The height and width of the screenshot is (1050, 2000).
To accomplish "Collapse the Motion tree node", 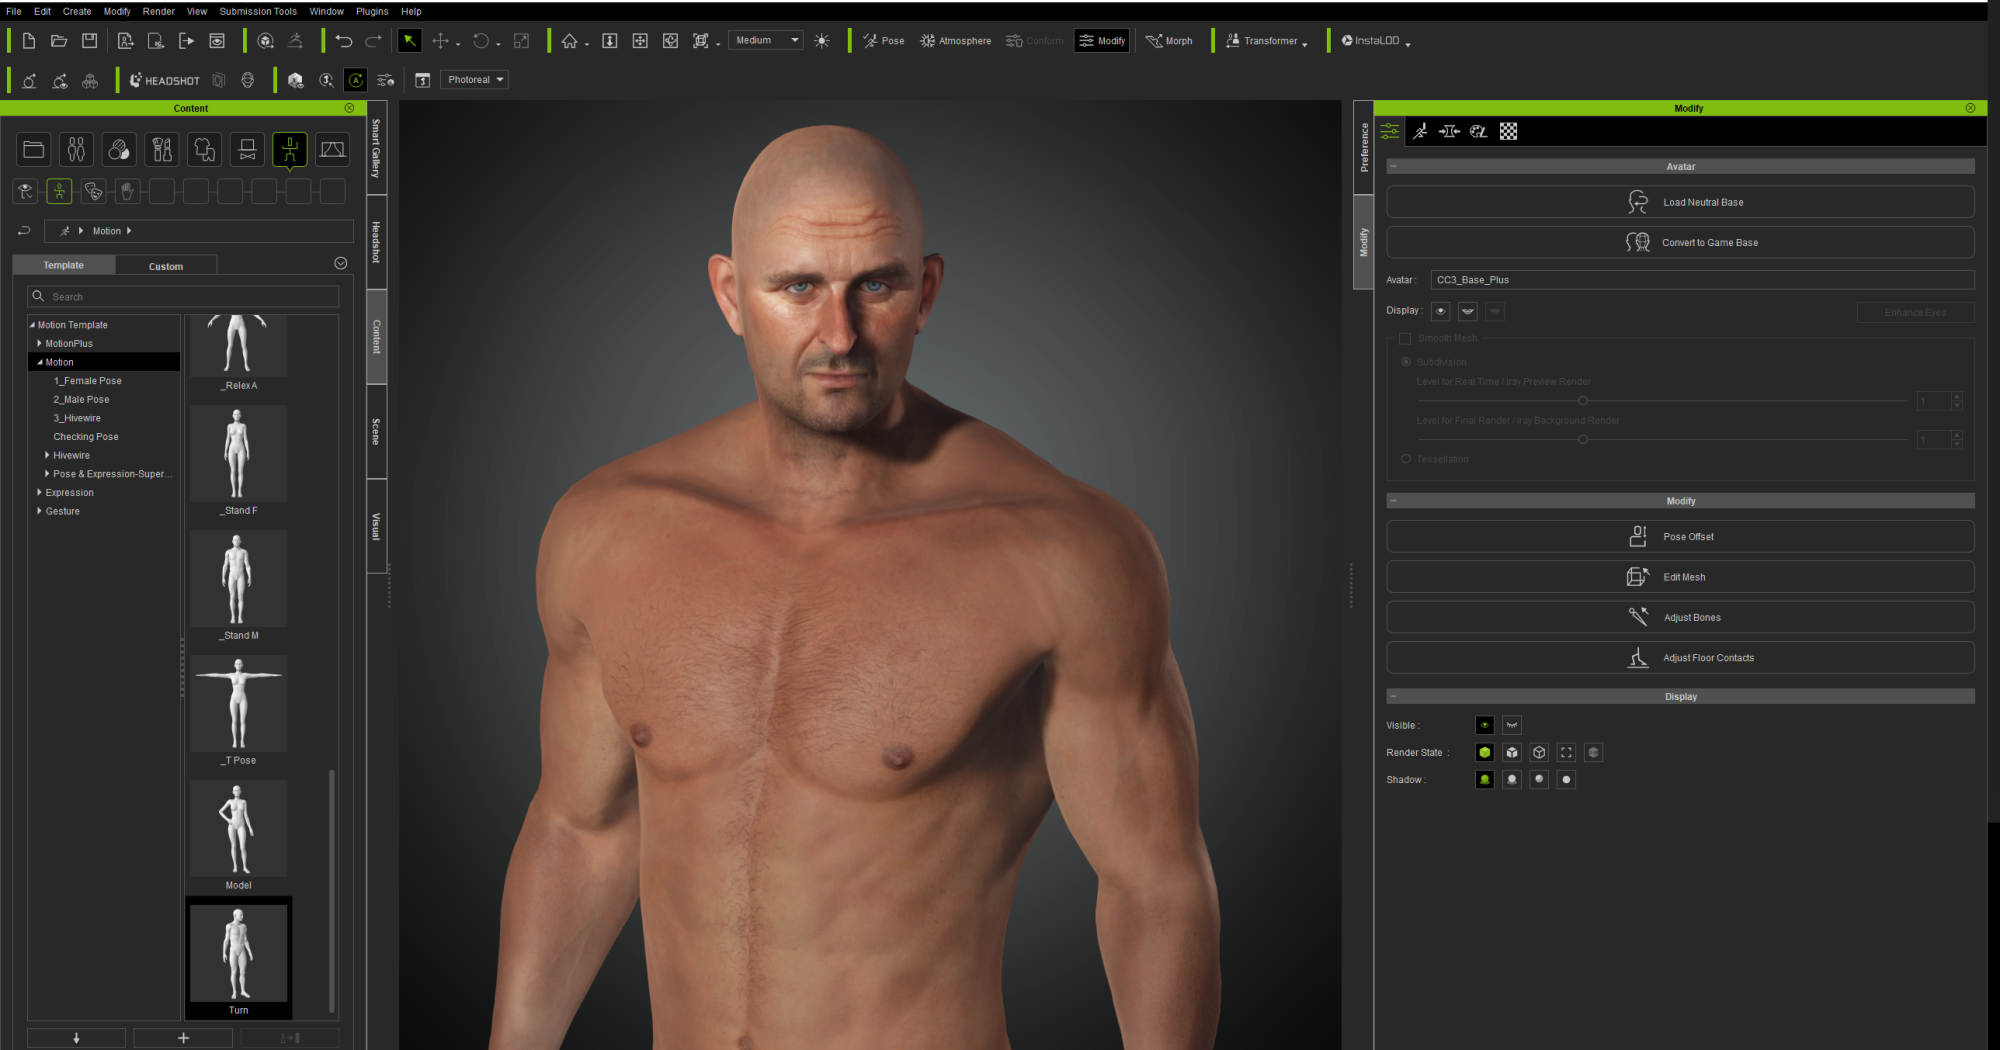I will click(39, 362).
